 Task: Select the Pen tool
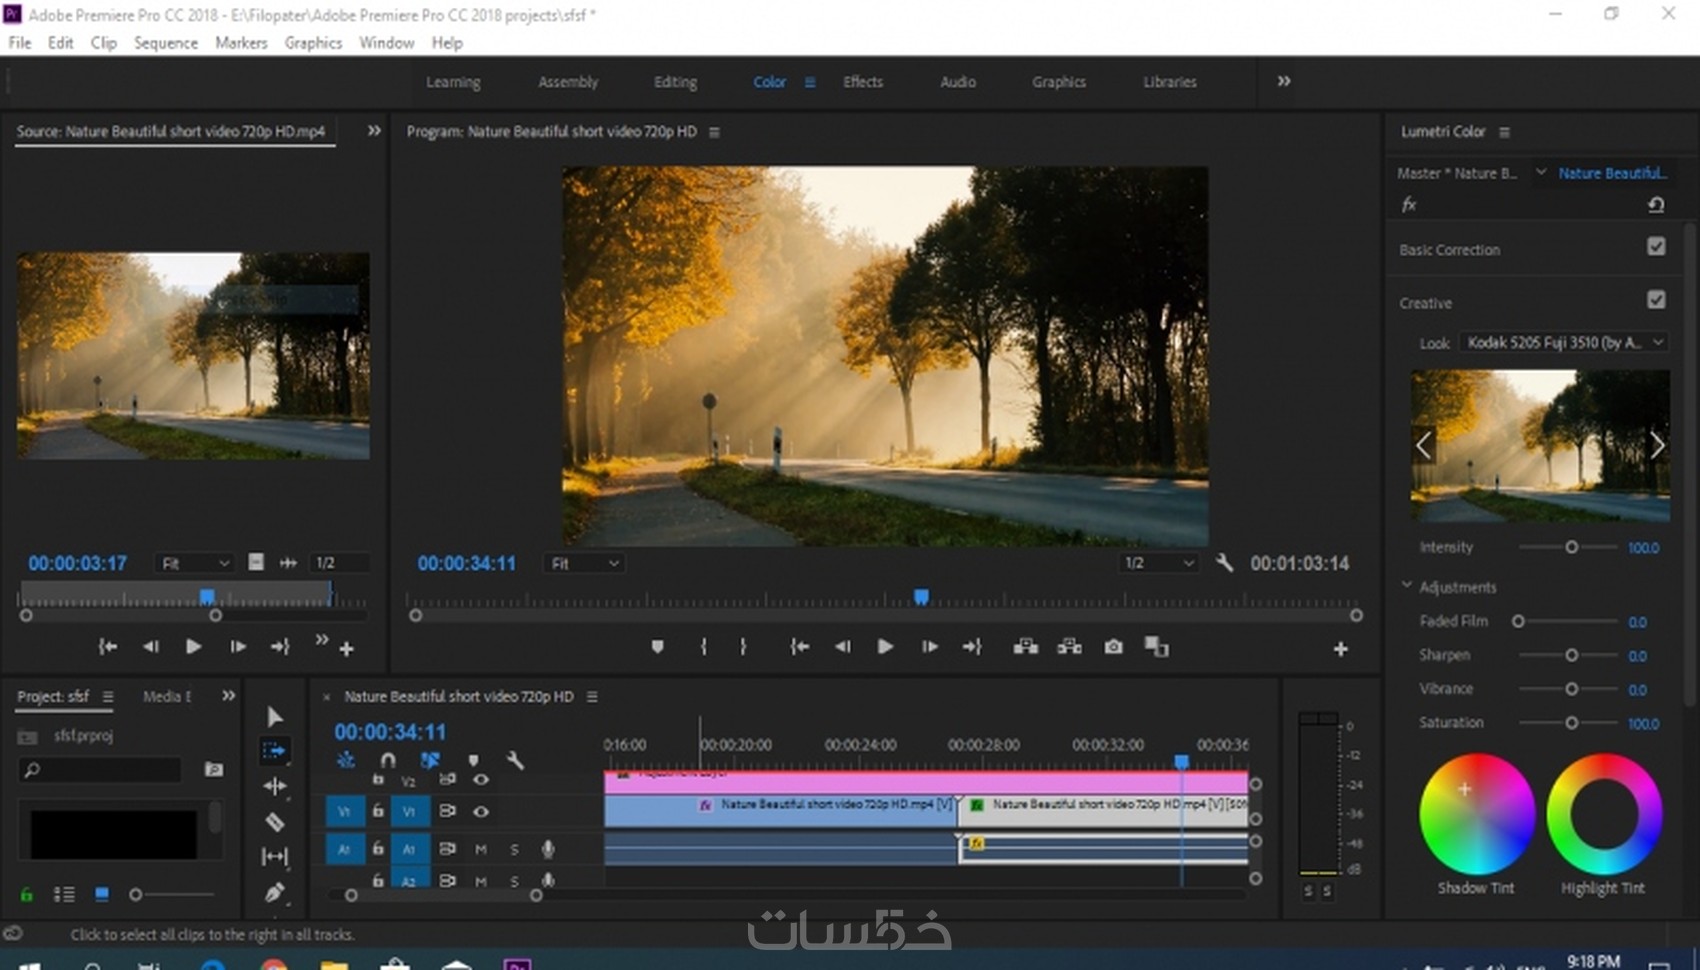pyautogui.click(x=275, y=892)
